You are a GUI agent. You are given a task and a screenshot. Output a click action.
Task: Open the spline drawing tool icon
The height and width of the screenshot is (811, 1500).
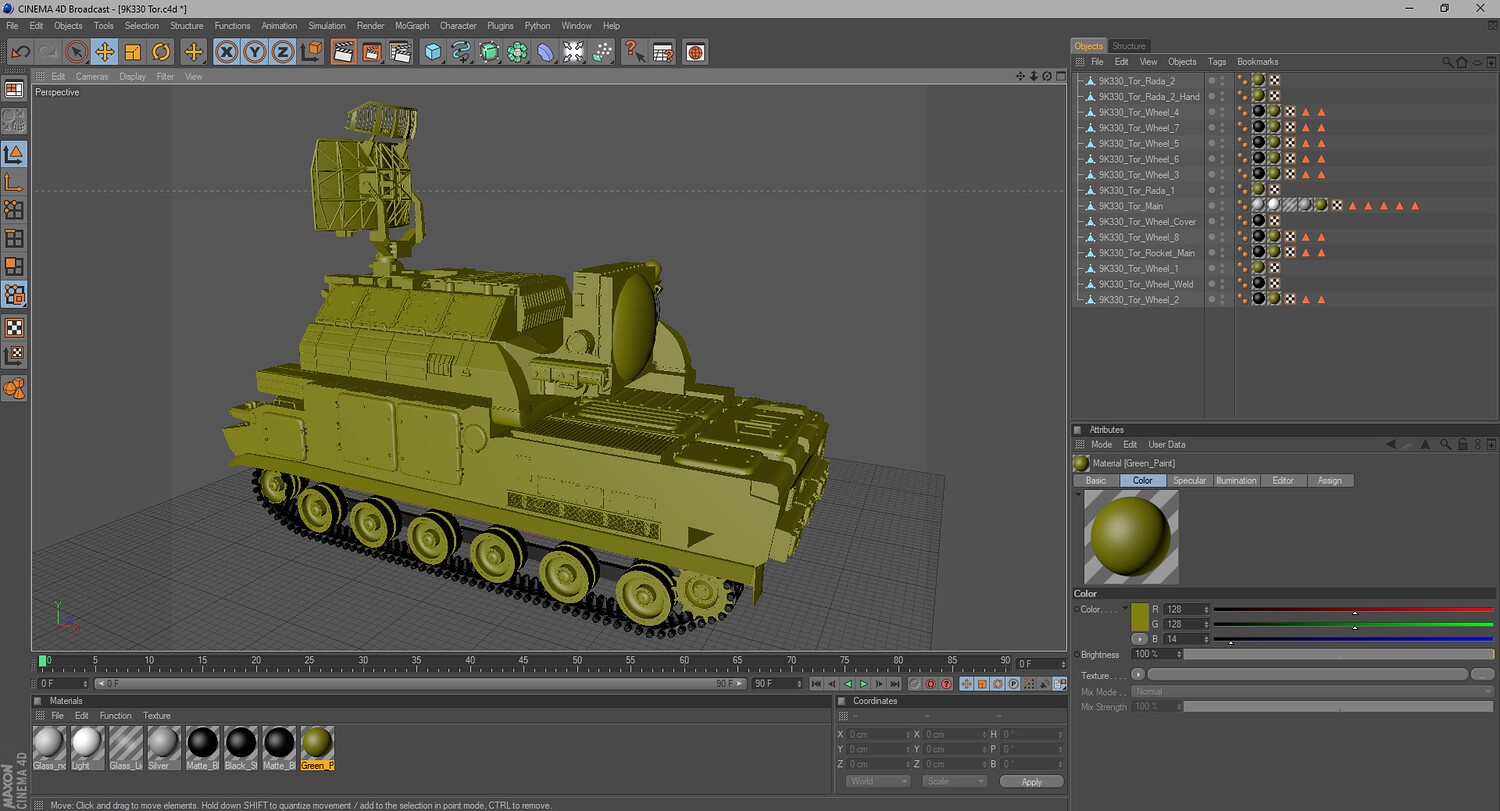point(461,52)
